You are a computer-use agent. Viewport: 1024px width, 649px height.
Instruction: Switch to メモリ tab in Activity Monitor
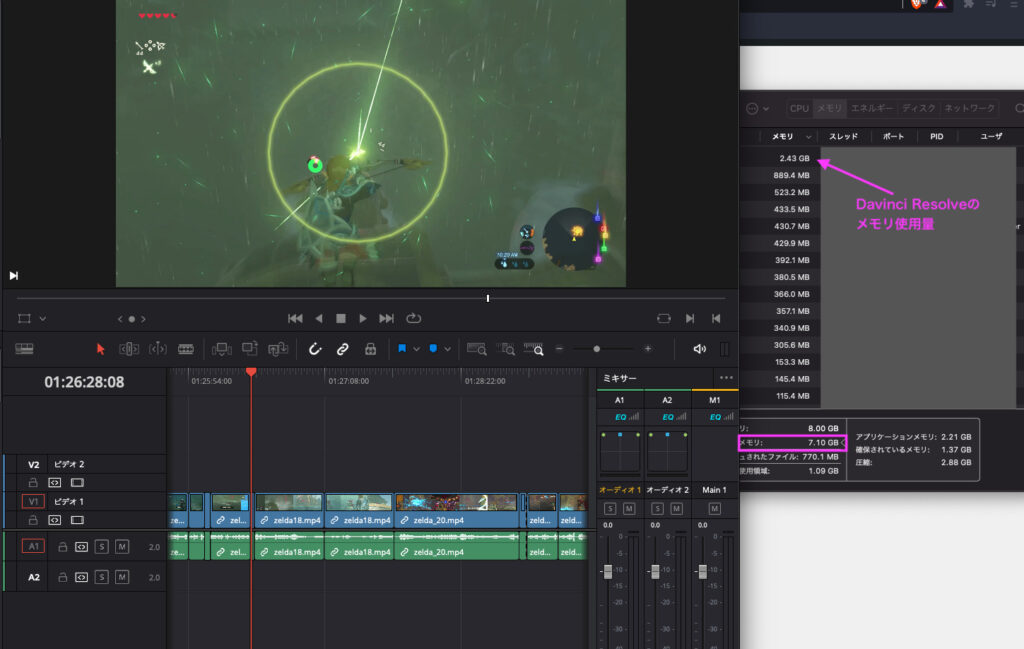[829, 108]
